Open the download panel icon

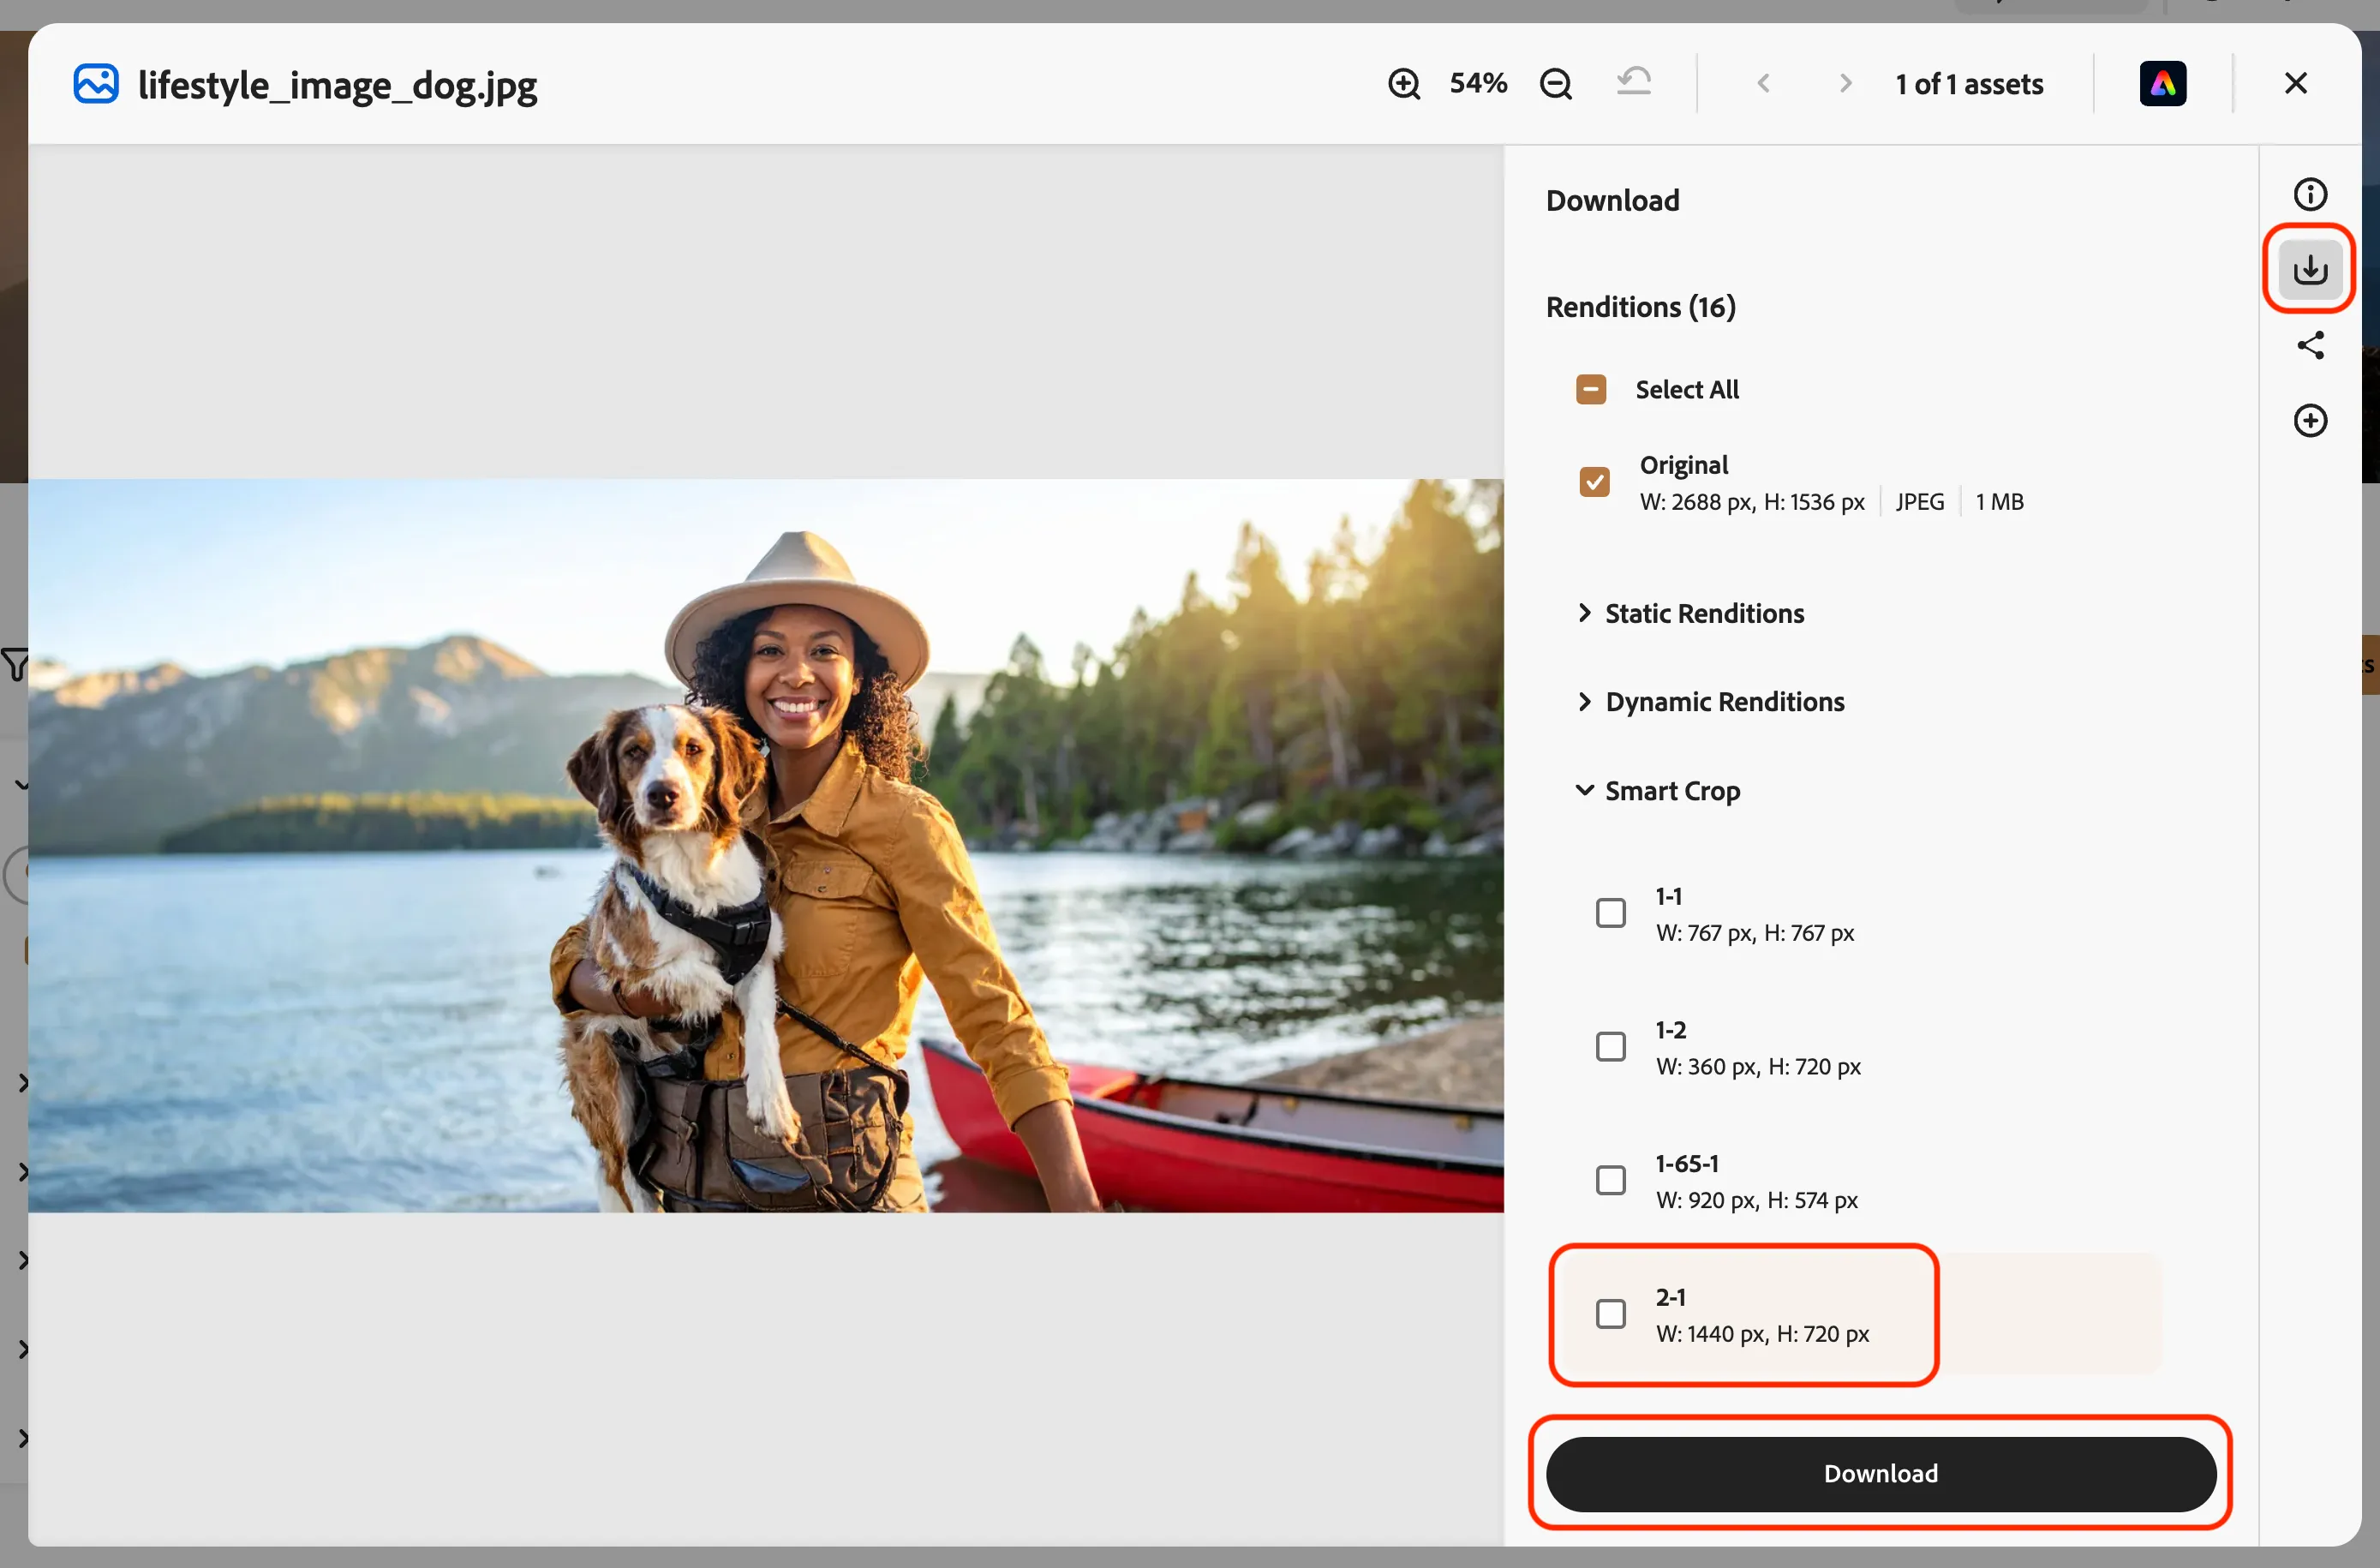click(x=2310, y=269)
